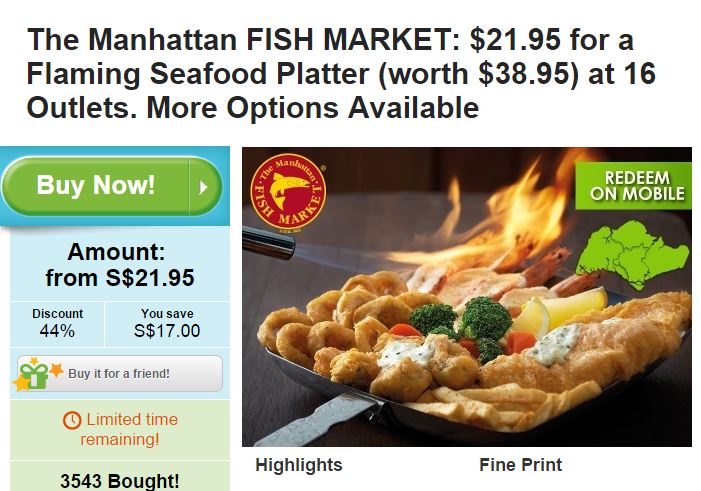This screenshot has width=701, height=491.
Task: Click the seafood platter photo
Action: click(x=467, y=296)
